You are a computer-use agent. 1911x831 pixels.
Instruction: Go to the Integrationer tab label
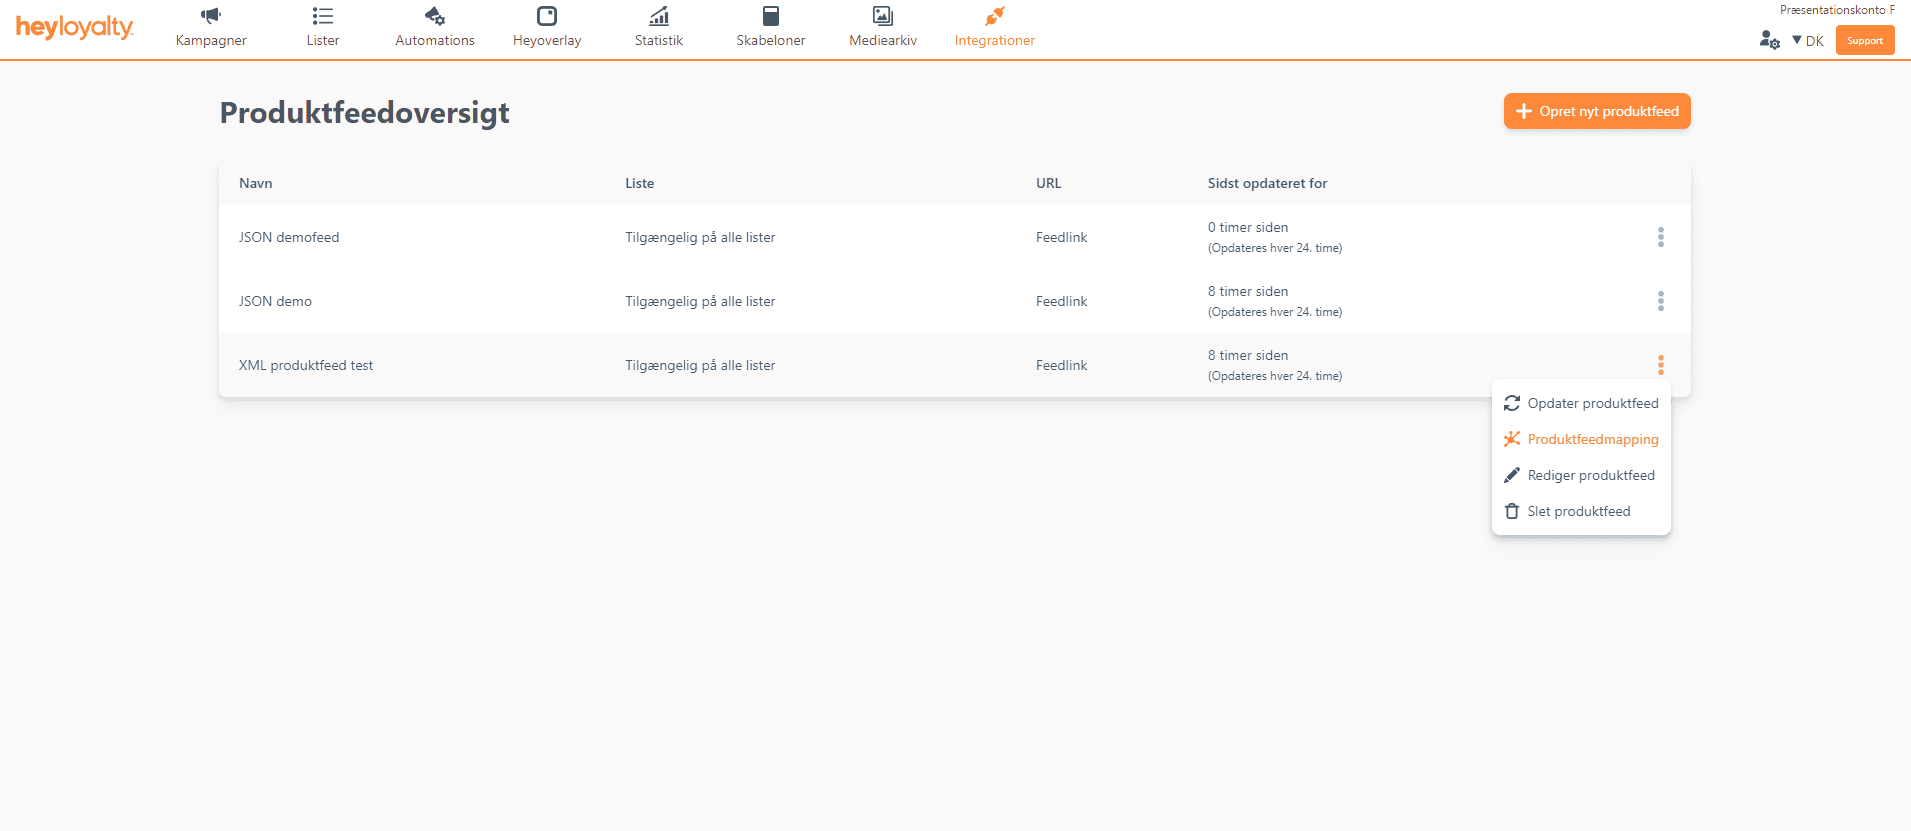pos(995,41)
